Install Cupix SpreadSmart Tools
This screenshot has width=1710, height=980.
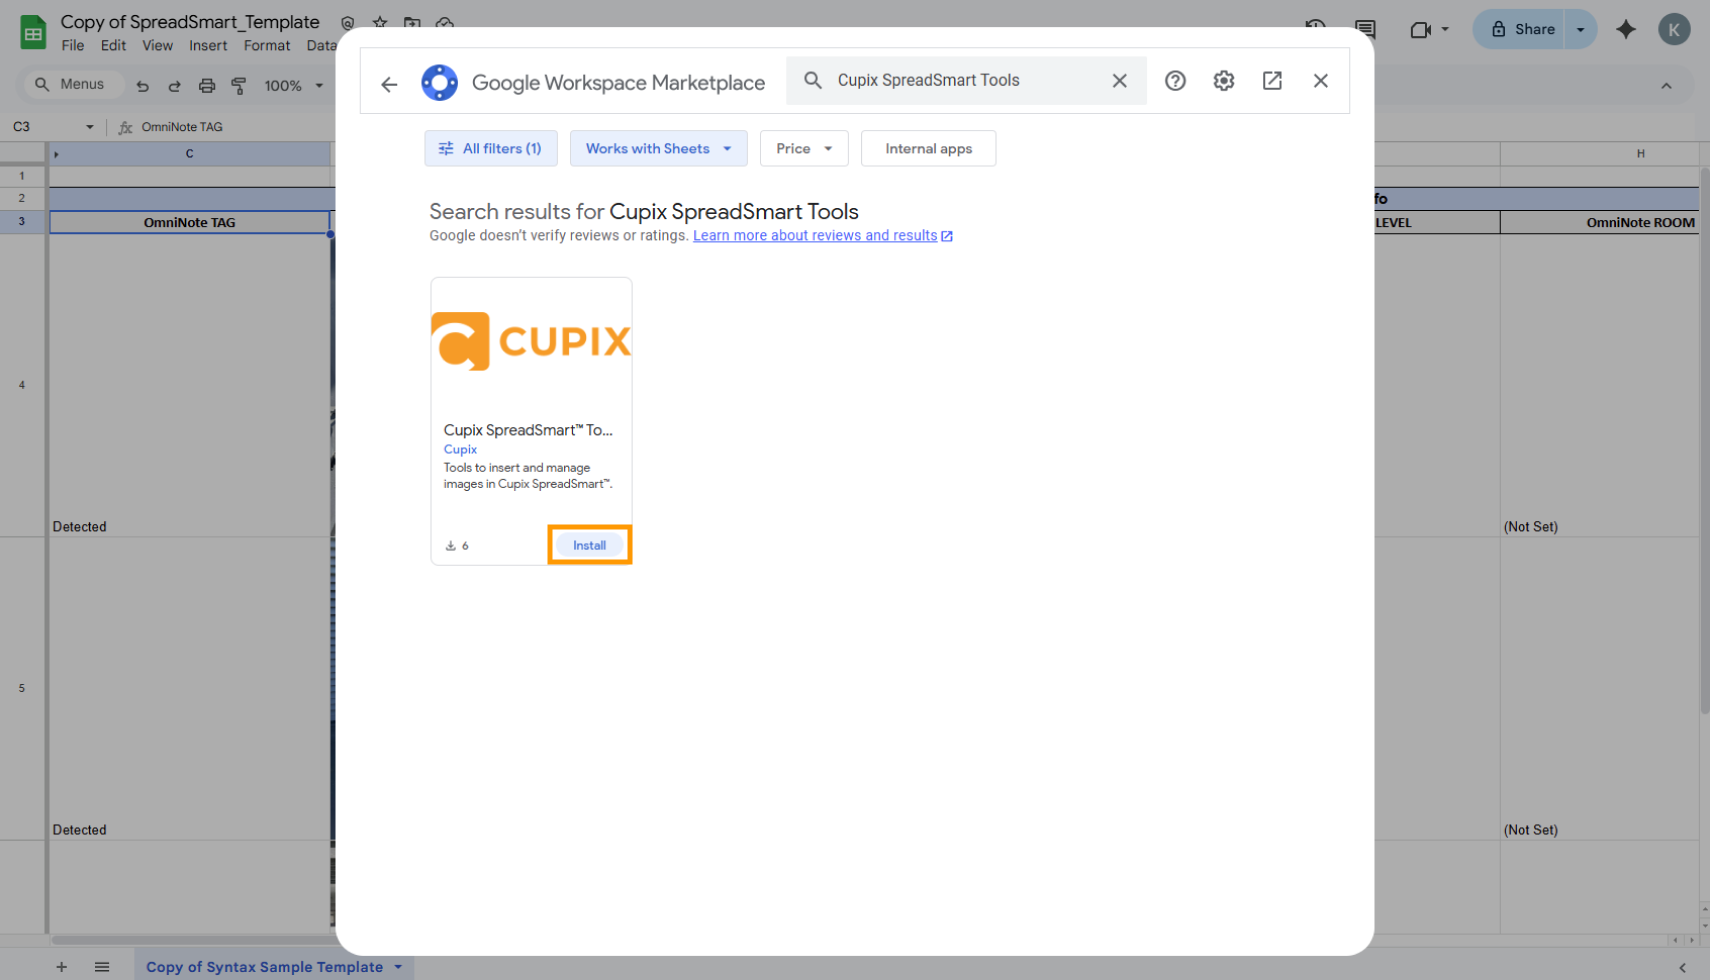tap(589, 545)
